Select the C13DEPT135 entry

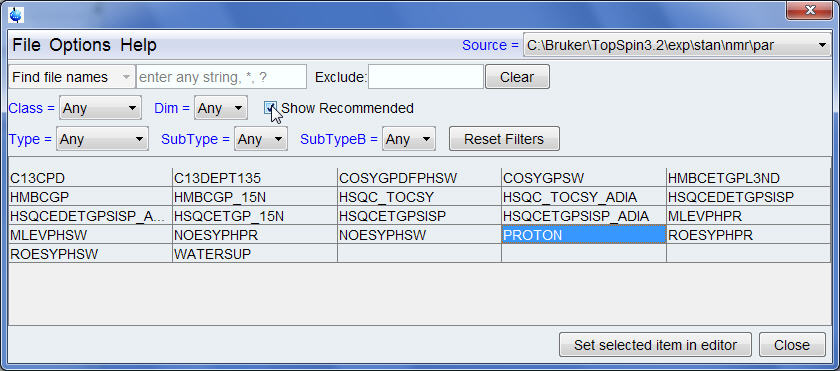click(255, 178)
